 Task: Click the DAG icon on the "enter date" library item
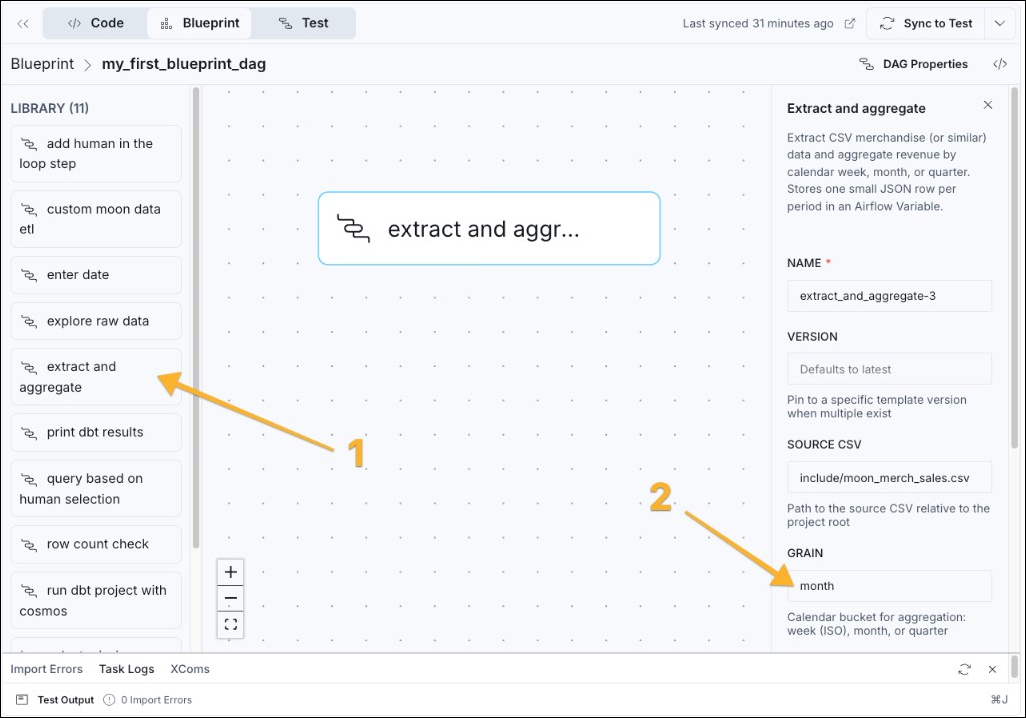tap(30, 274)
